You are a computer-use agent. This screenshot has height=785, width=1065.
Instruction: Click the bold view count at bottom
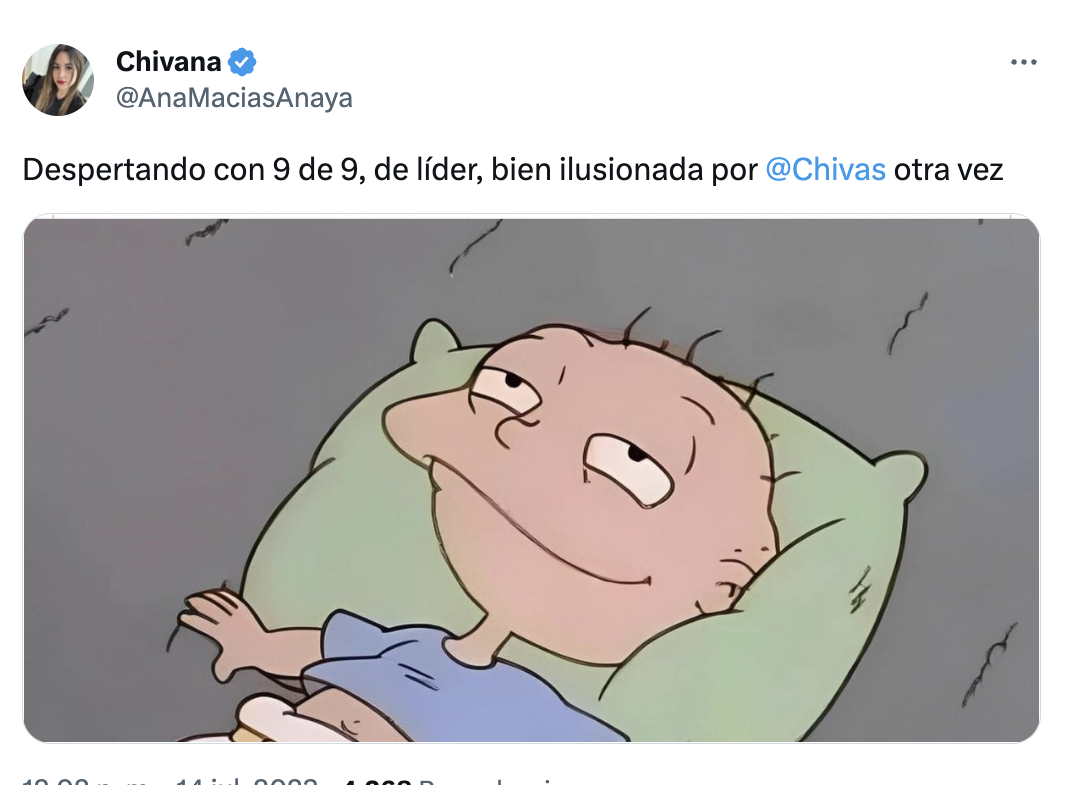pos(376,781)
